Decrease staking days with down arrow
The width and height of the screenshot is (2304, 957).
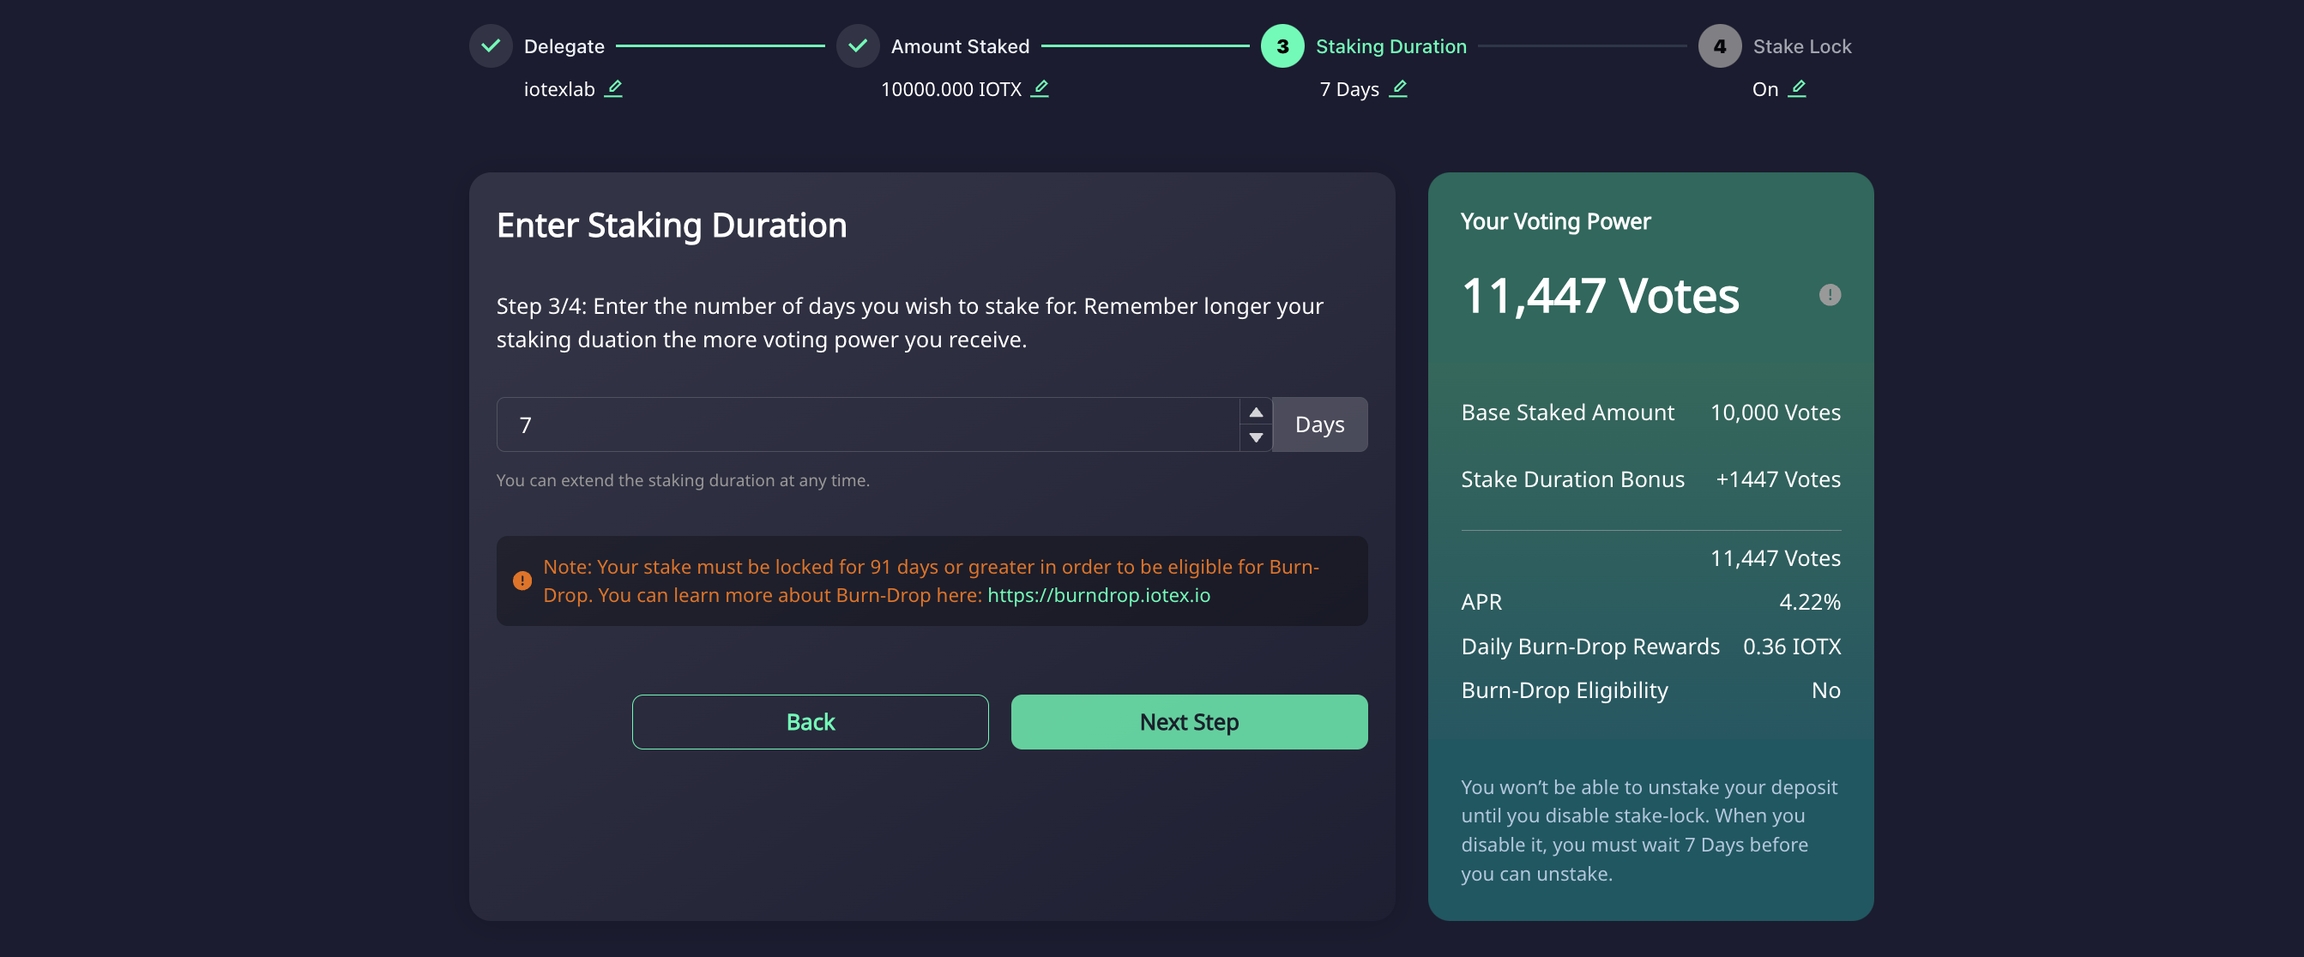(1256, 438)
